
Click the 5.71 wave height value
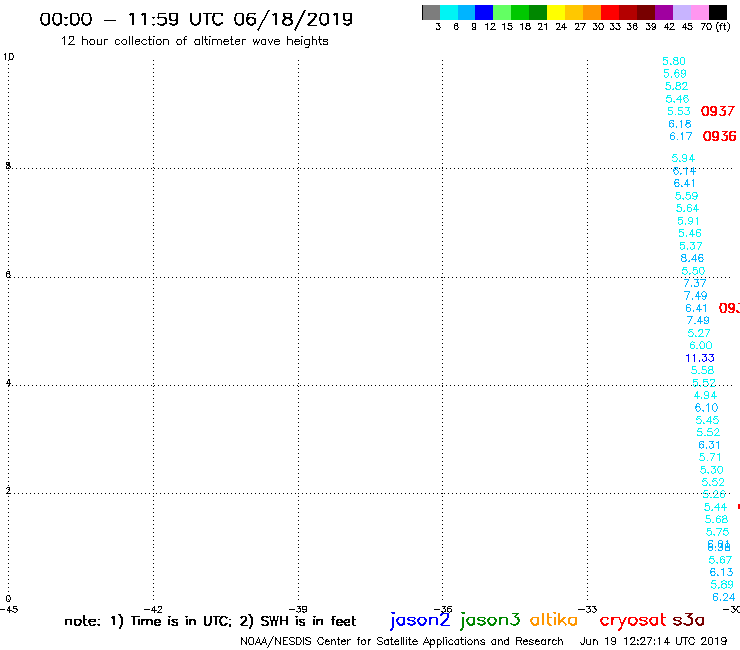pos(710,457)
